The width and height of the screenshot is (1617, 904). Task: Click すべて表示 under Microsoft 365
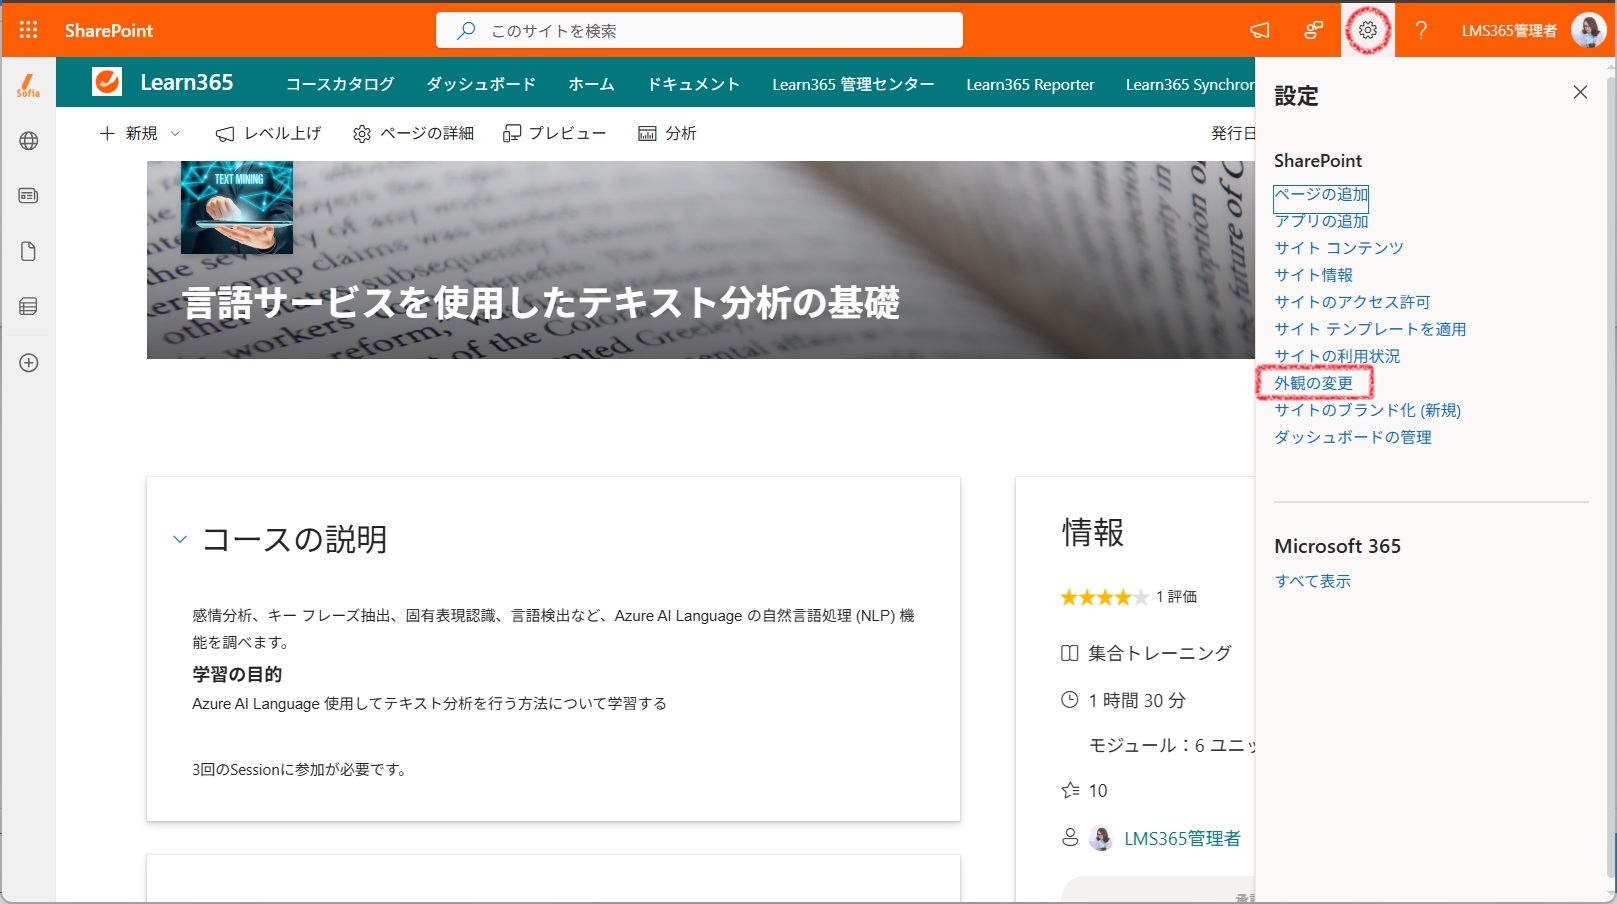[1312, 581]
